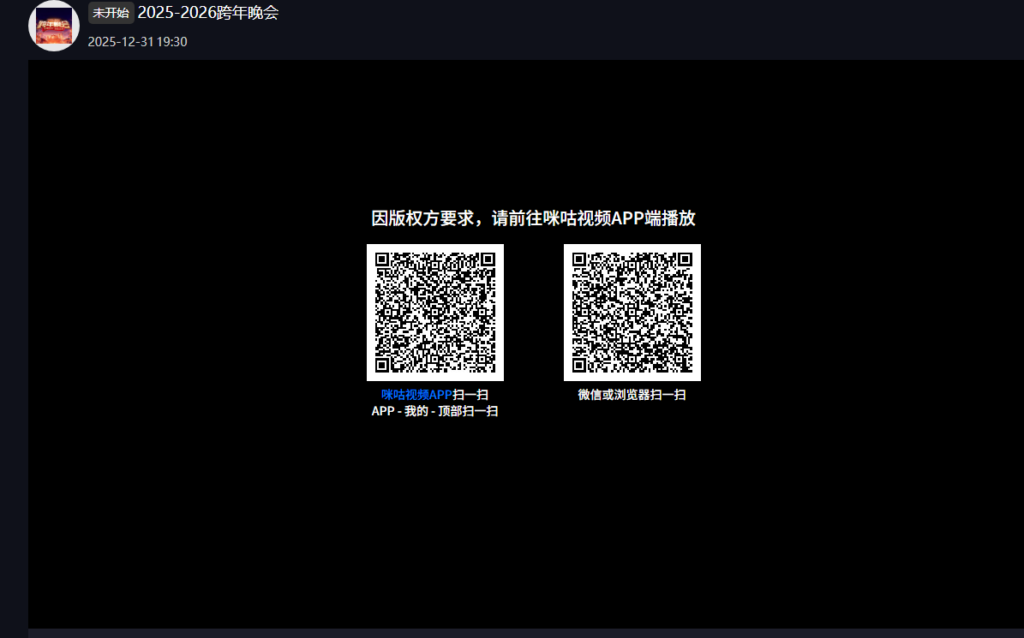This screenshot has height=638, width=1024.
Task: Click the top-left finder square of left QR code
Action: click(x=382, y=260)
